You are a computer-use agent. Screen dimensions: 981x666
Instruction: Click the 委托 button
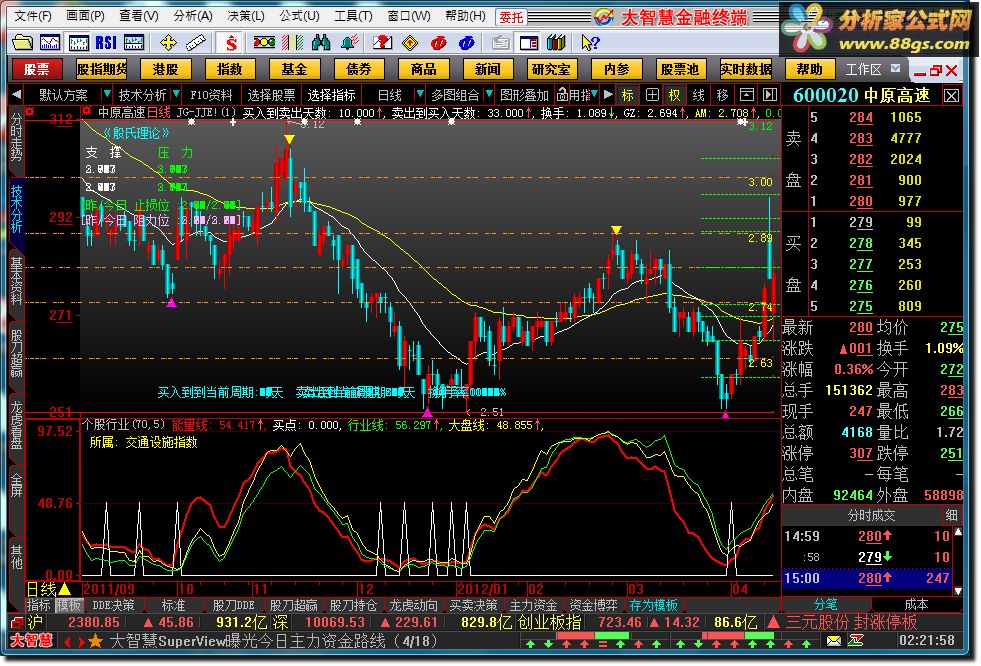511,17
